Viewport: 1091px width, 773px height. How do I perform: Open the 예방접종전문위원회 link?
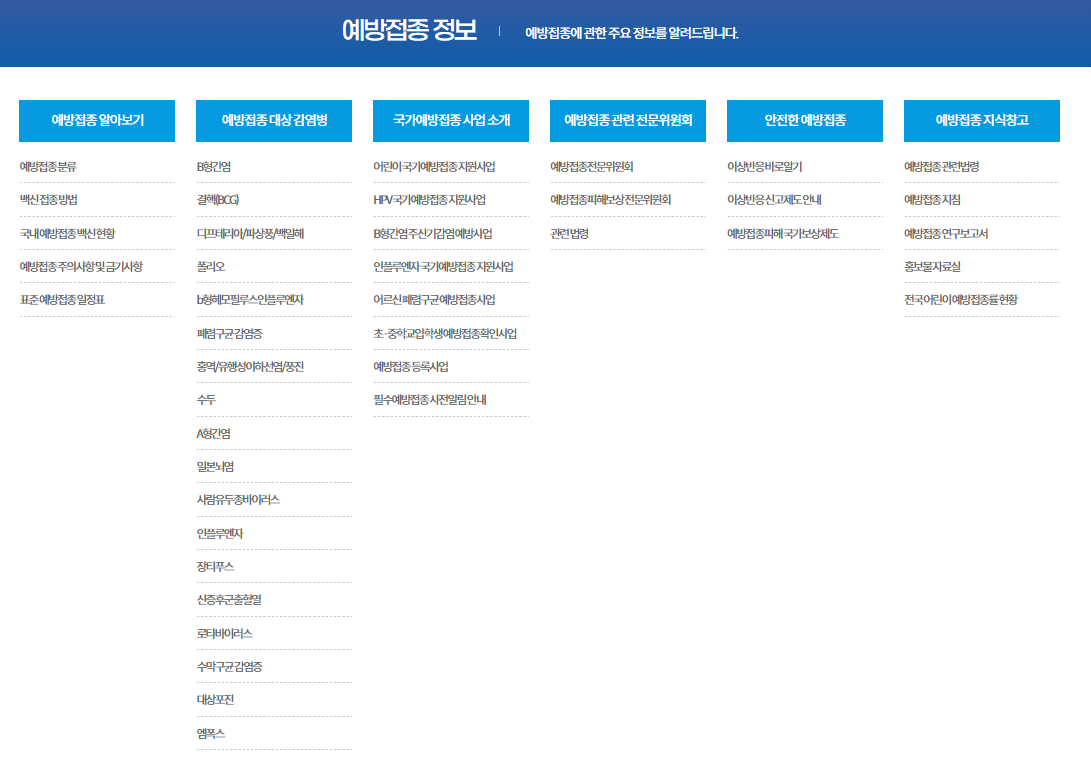coord(591,167)
